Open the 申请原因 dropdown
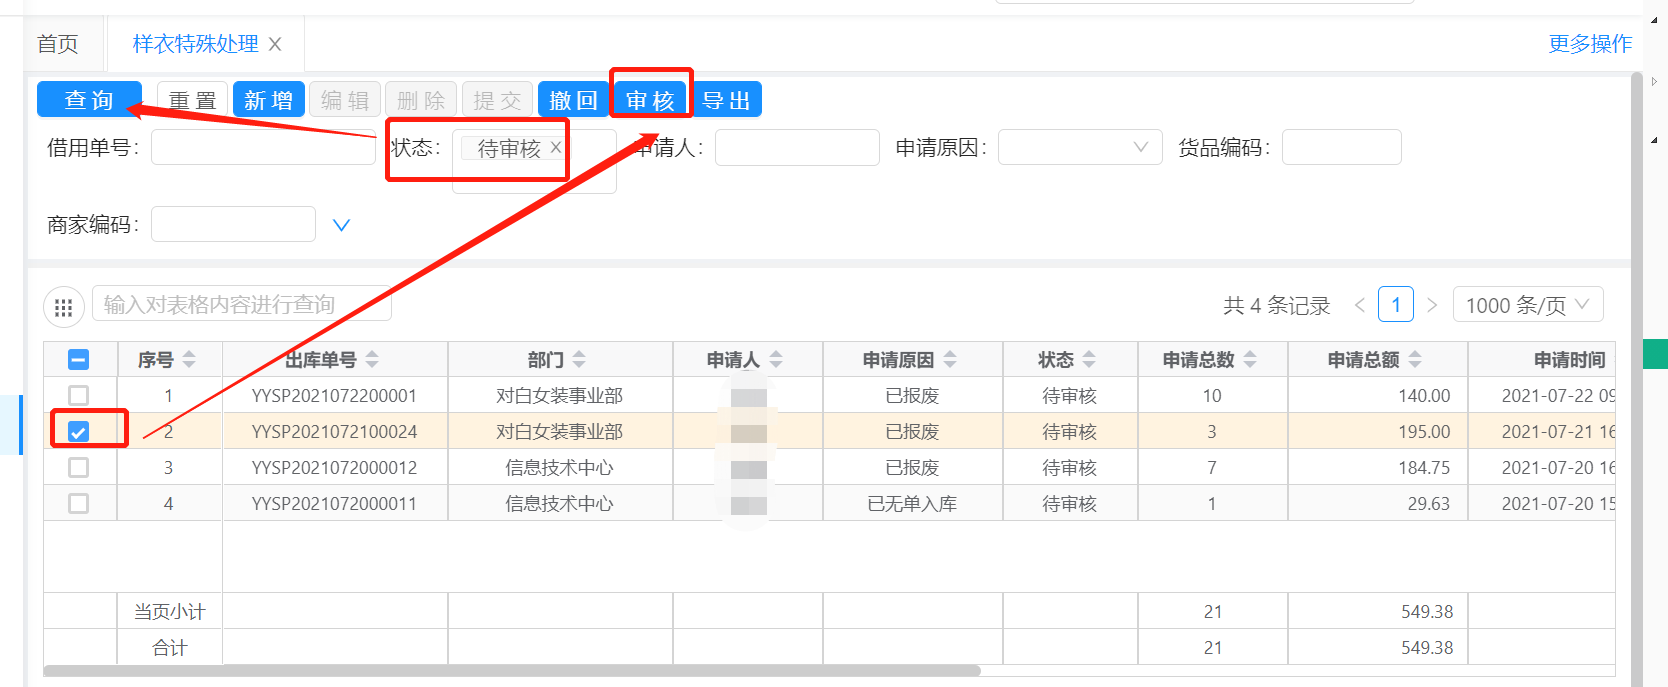 [x=1080, y=148]
